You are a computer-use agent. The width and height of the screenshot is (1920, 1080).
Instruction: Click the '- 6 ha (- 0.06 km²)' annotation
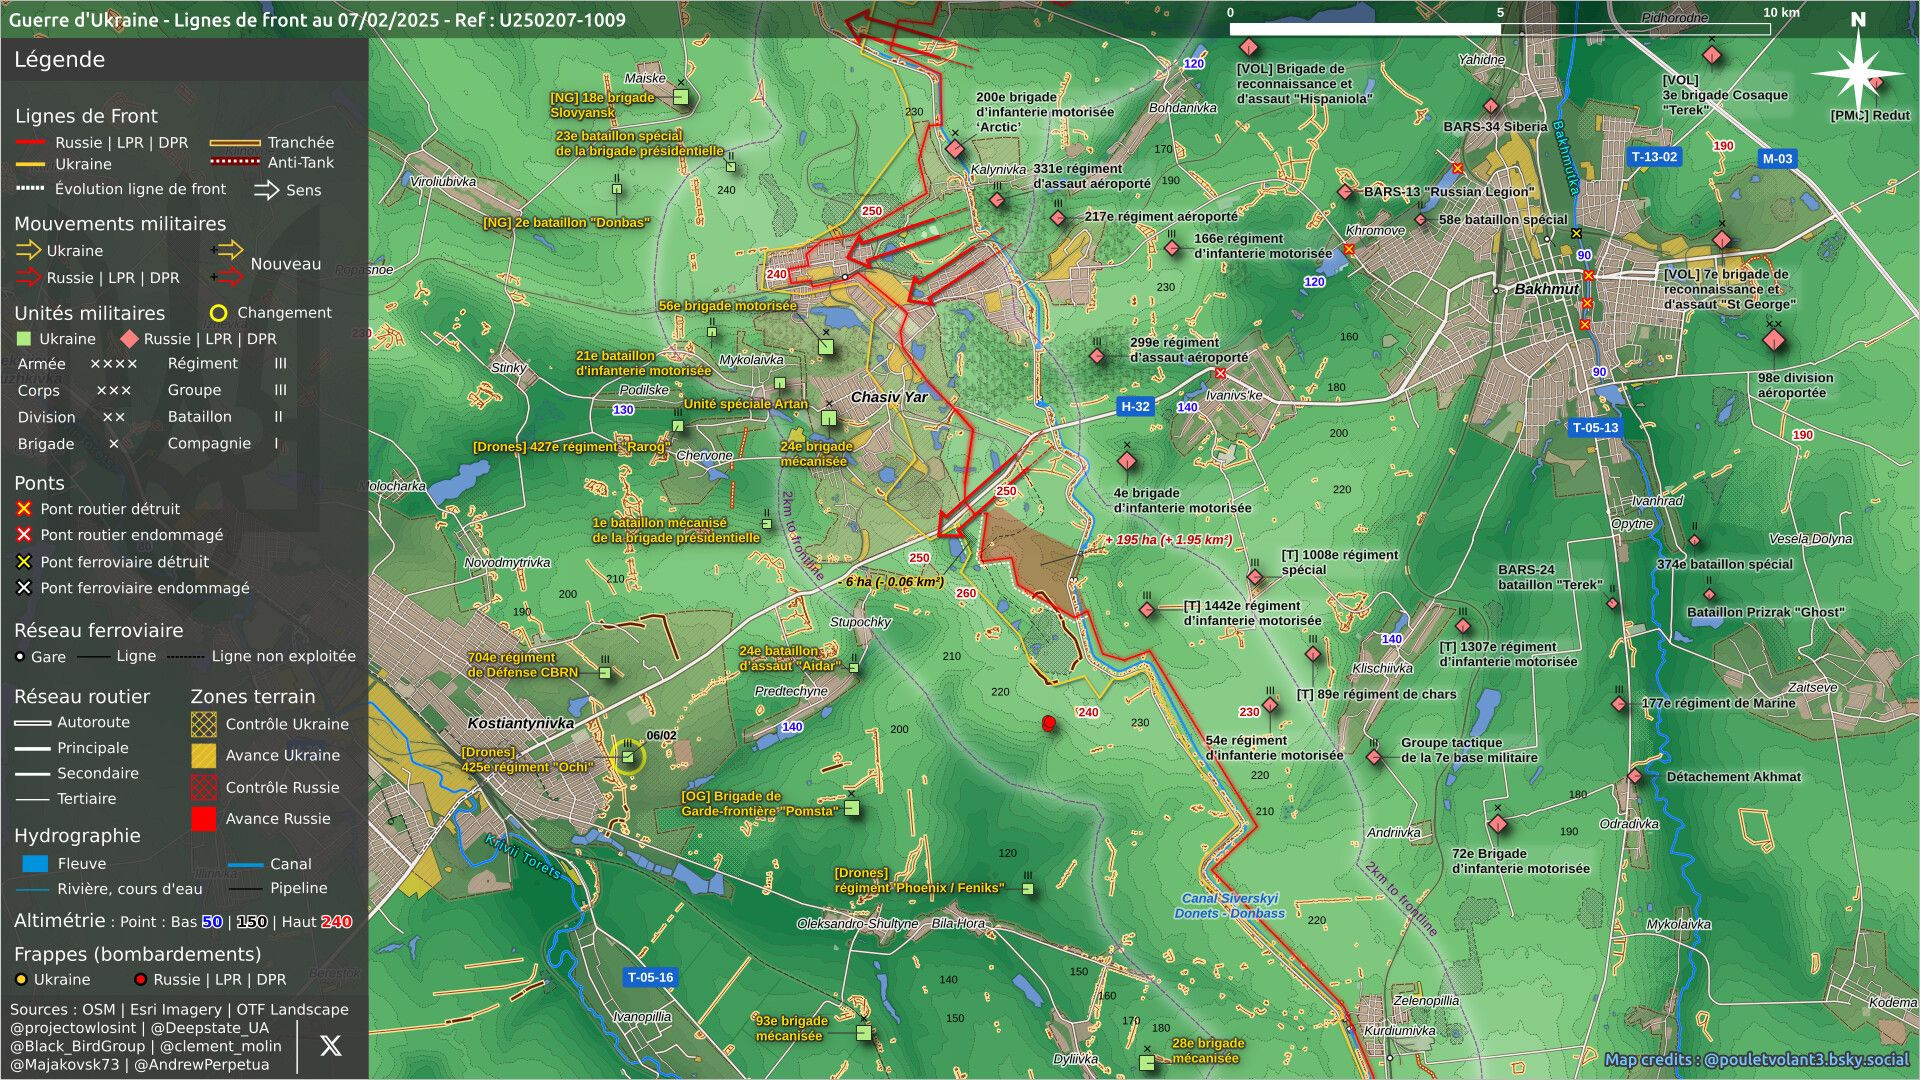point(891,581)
